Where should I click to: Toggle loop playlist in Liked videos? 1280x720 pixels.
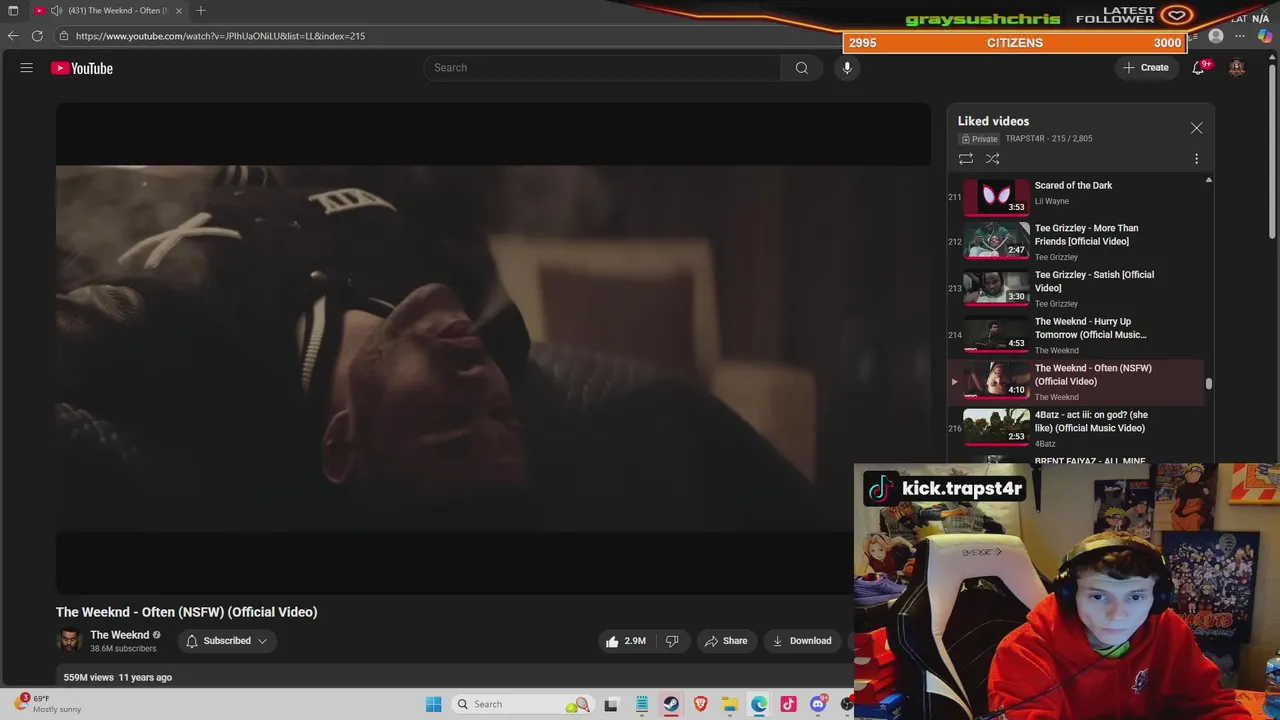pos(965,159)
